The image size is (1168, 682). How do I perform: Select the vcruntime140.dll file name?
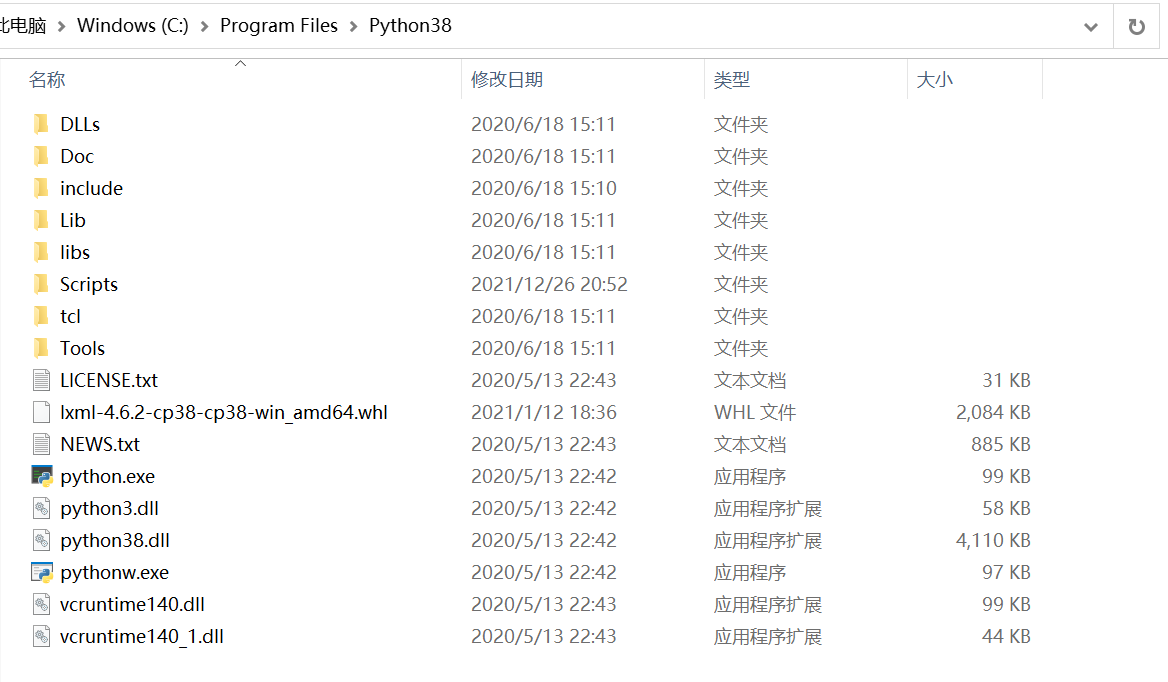coord(132,605)
